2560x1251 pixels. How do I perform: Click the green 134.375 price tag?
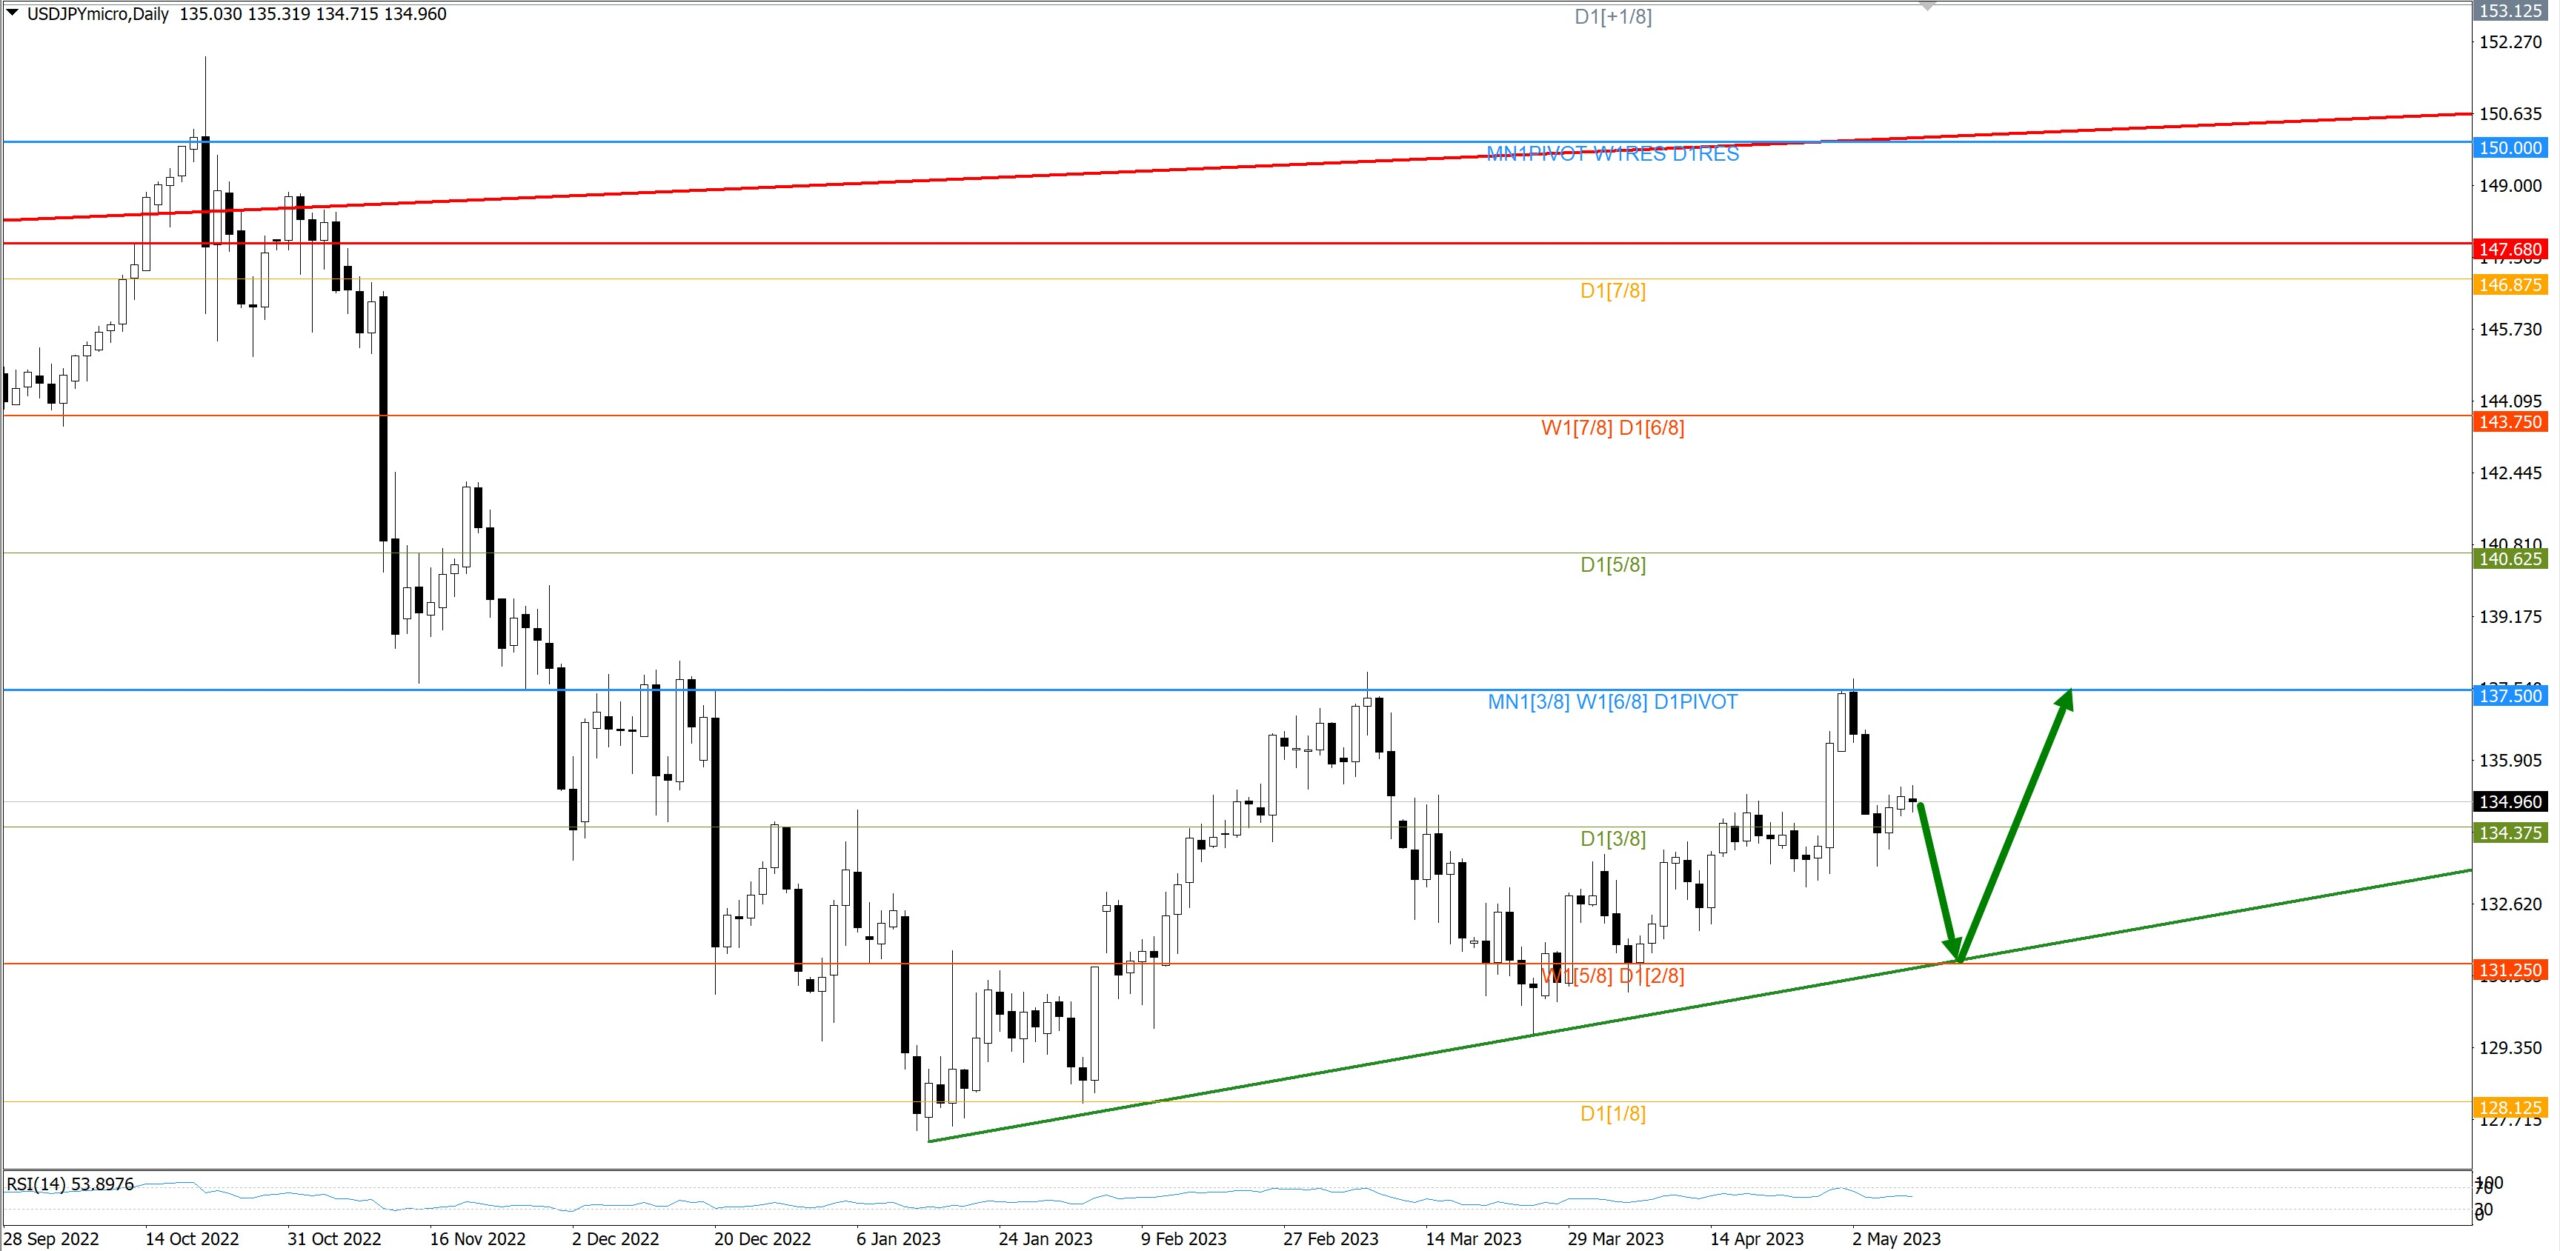[2510, 833]
